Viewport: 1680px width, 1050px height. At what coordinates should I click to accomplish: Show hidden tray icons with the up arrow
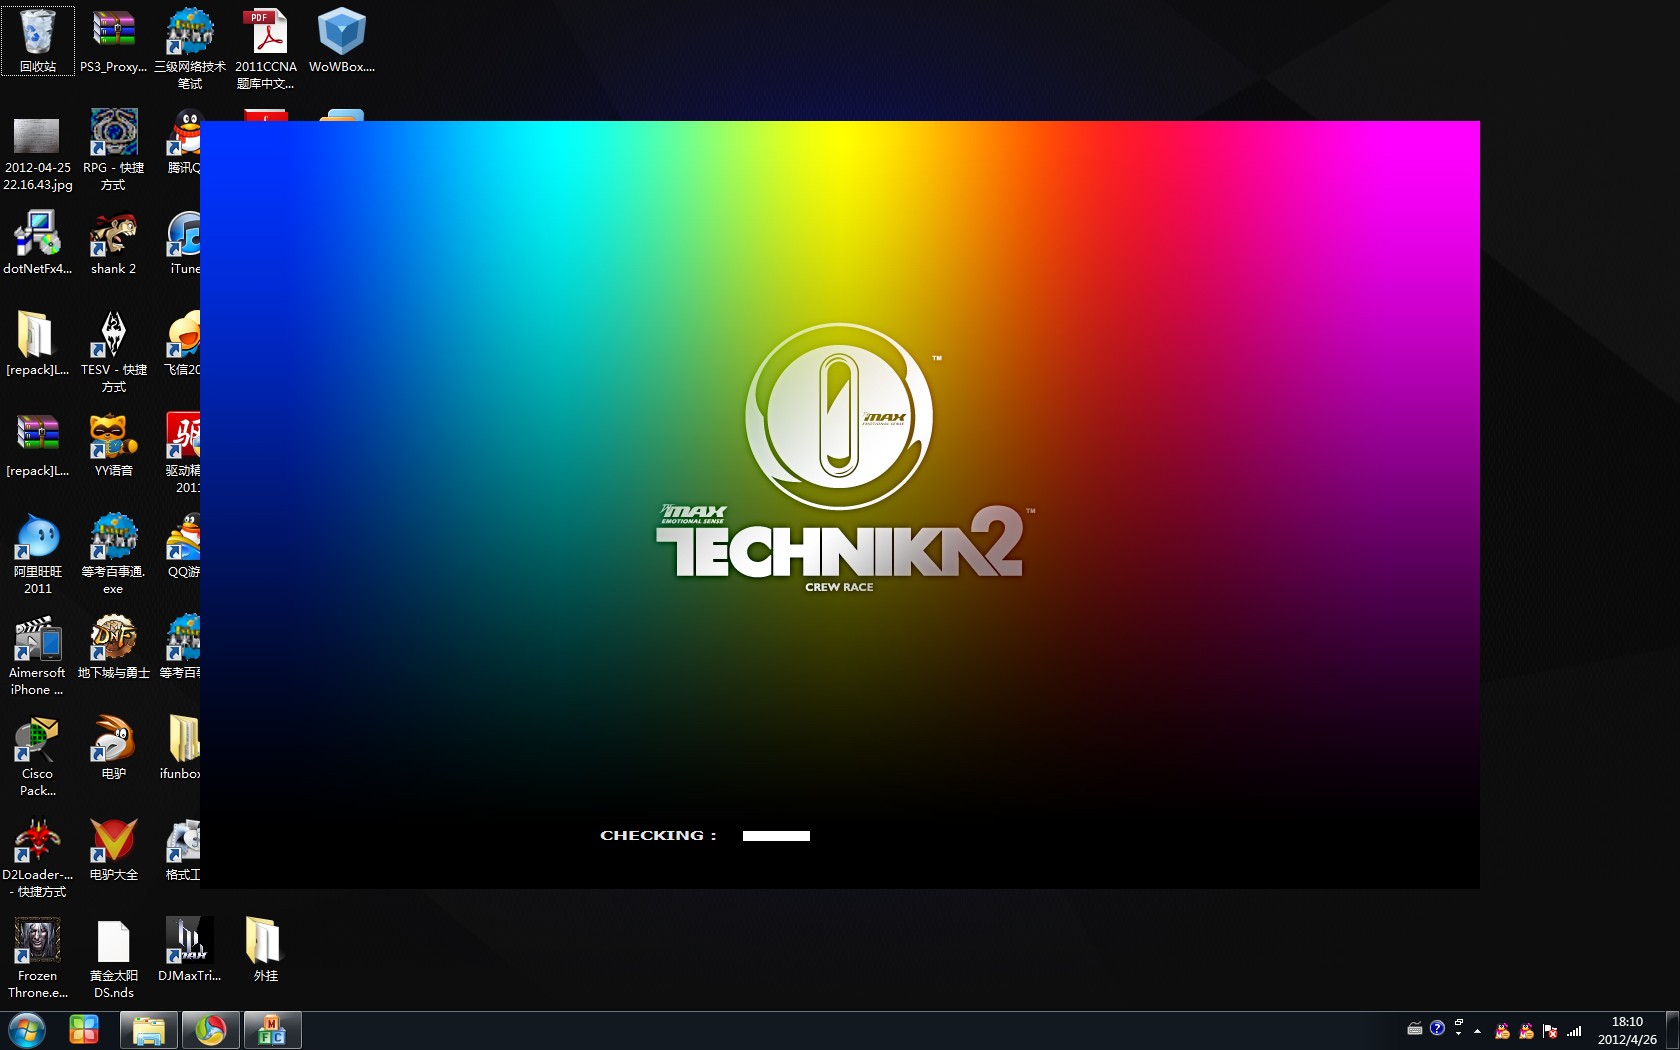[1477, 1031]
